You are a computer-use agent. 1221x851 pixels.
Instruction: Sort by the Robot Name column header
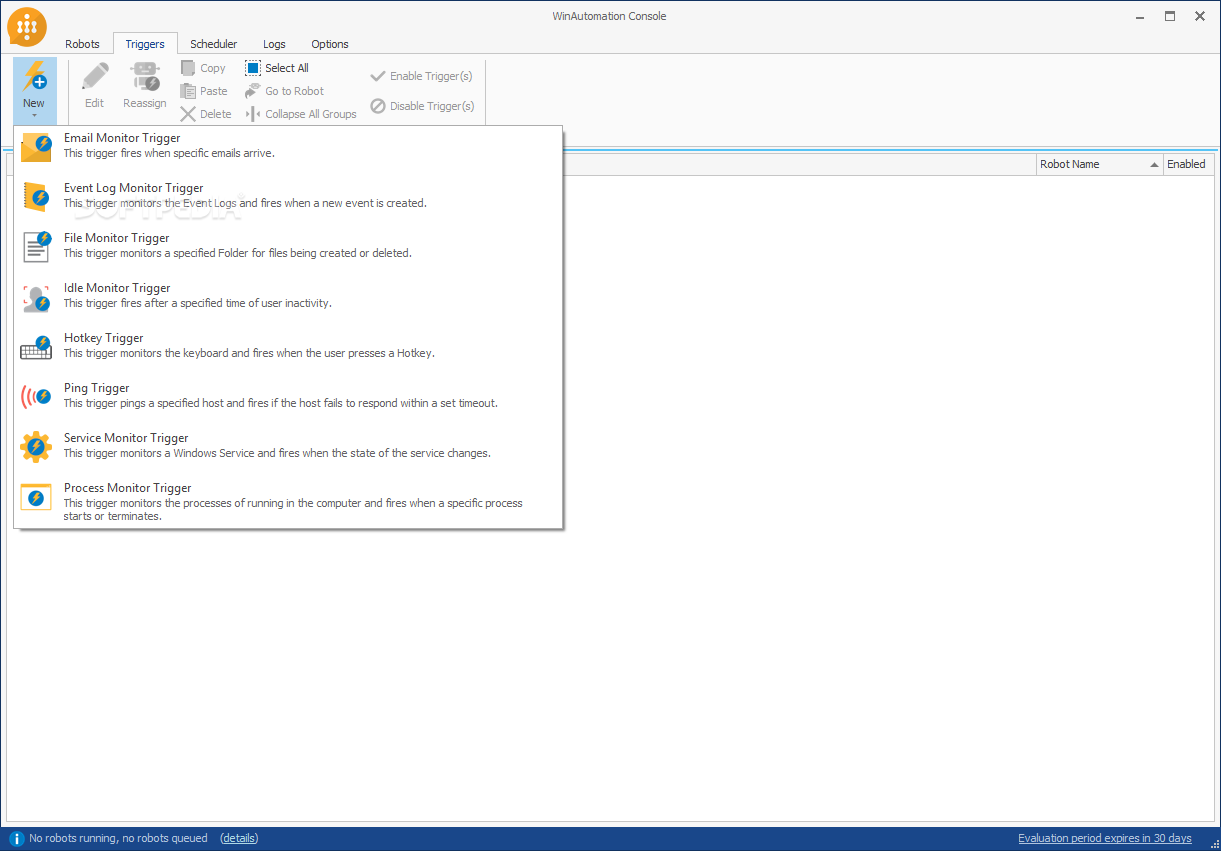click(x=1100, y=164)
